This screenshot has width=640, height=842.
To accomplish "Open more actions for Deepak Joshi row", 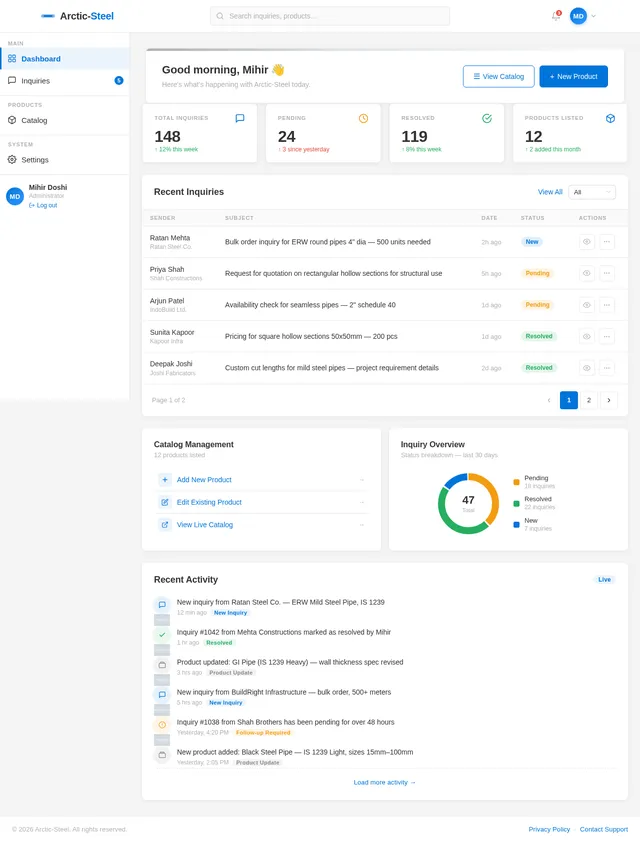I will (x=607, y=368).
